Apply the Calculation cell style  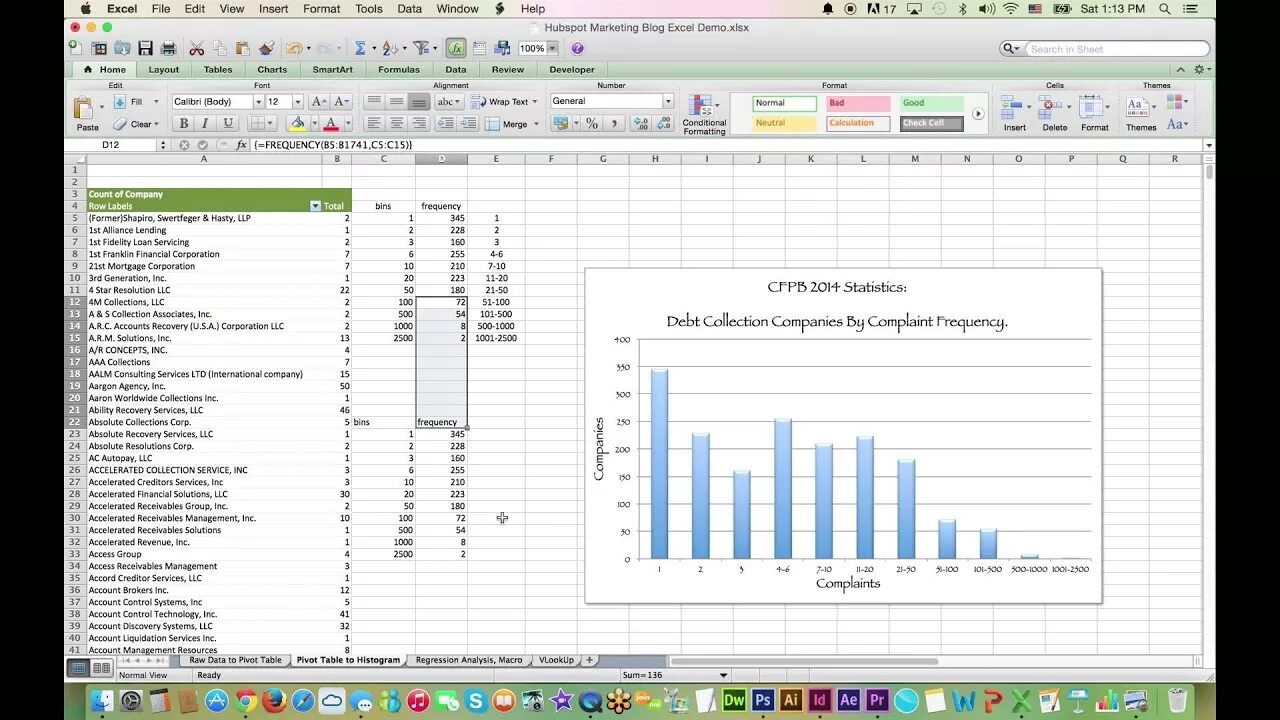click(858, 123)
